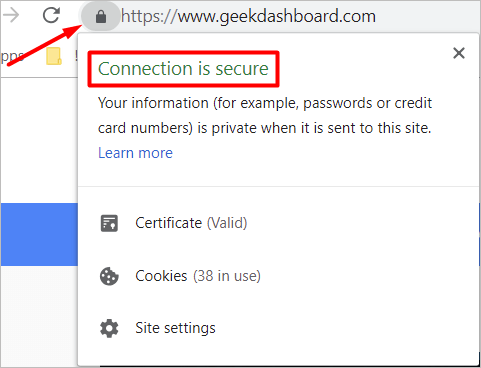Open Certificate label in the popup

[x=168, y=223]
